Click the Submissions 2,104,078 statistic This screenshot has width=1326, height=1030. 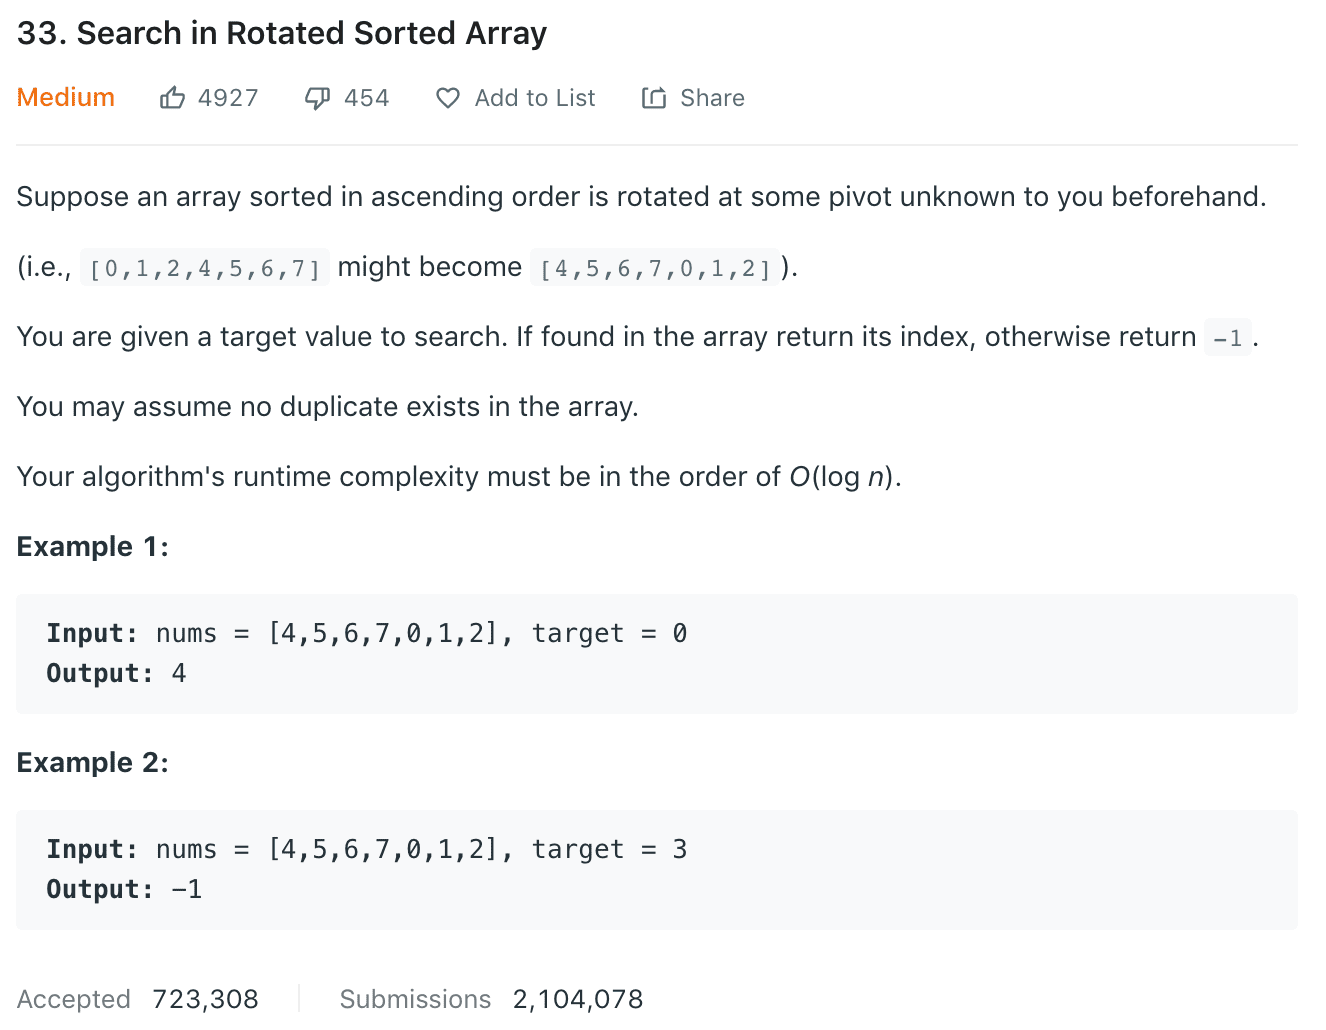pyautogui.click(x=491, y=999)
